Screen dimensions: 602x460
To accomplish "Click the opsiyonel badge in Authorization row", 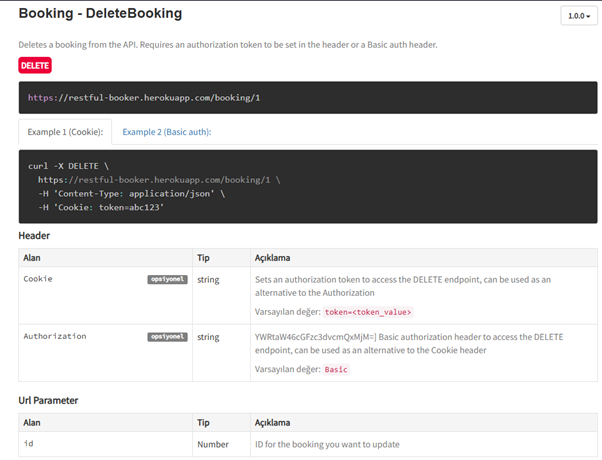I will 167,337.
